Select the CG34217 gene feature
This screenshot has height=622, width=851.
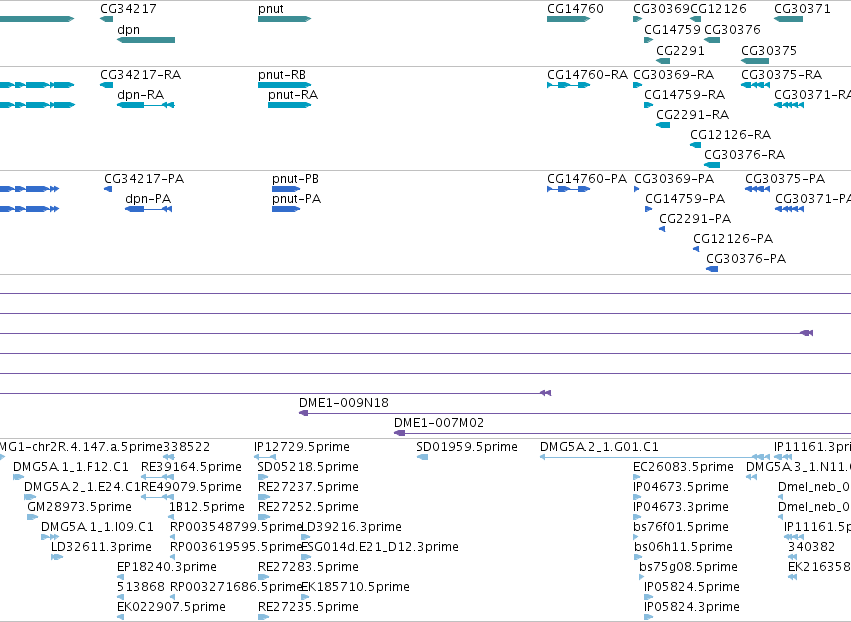106,19
